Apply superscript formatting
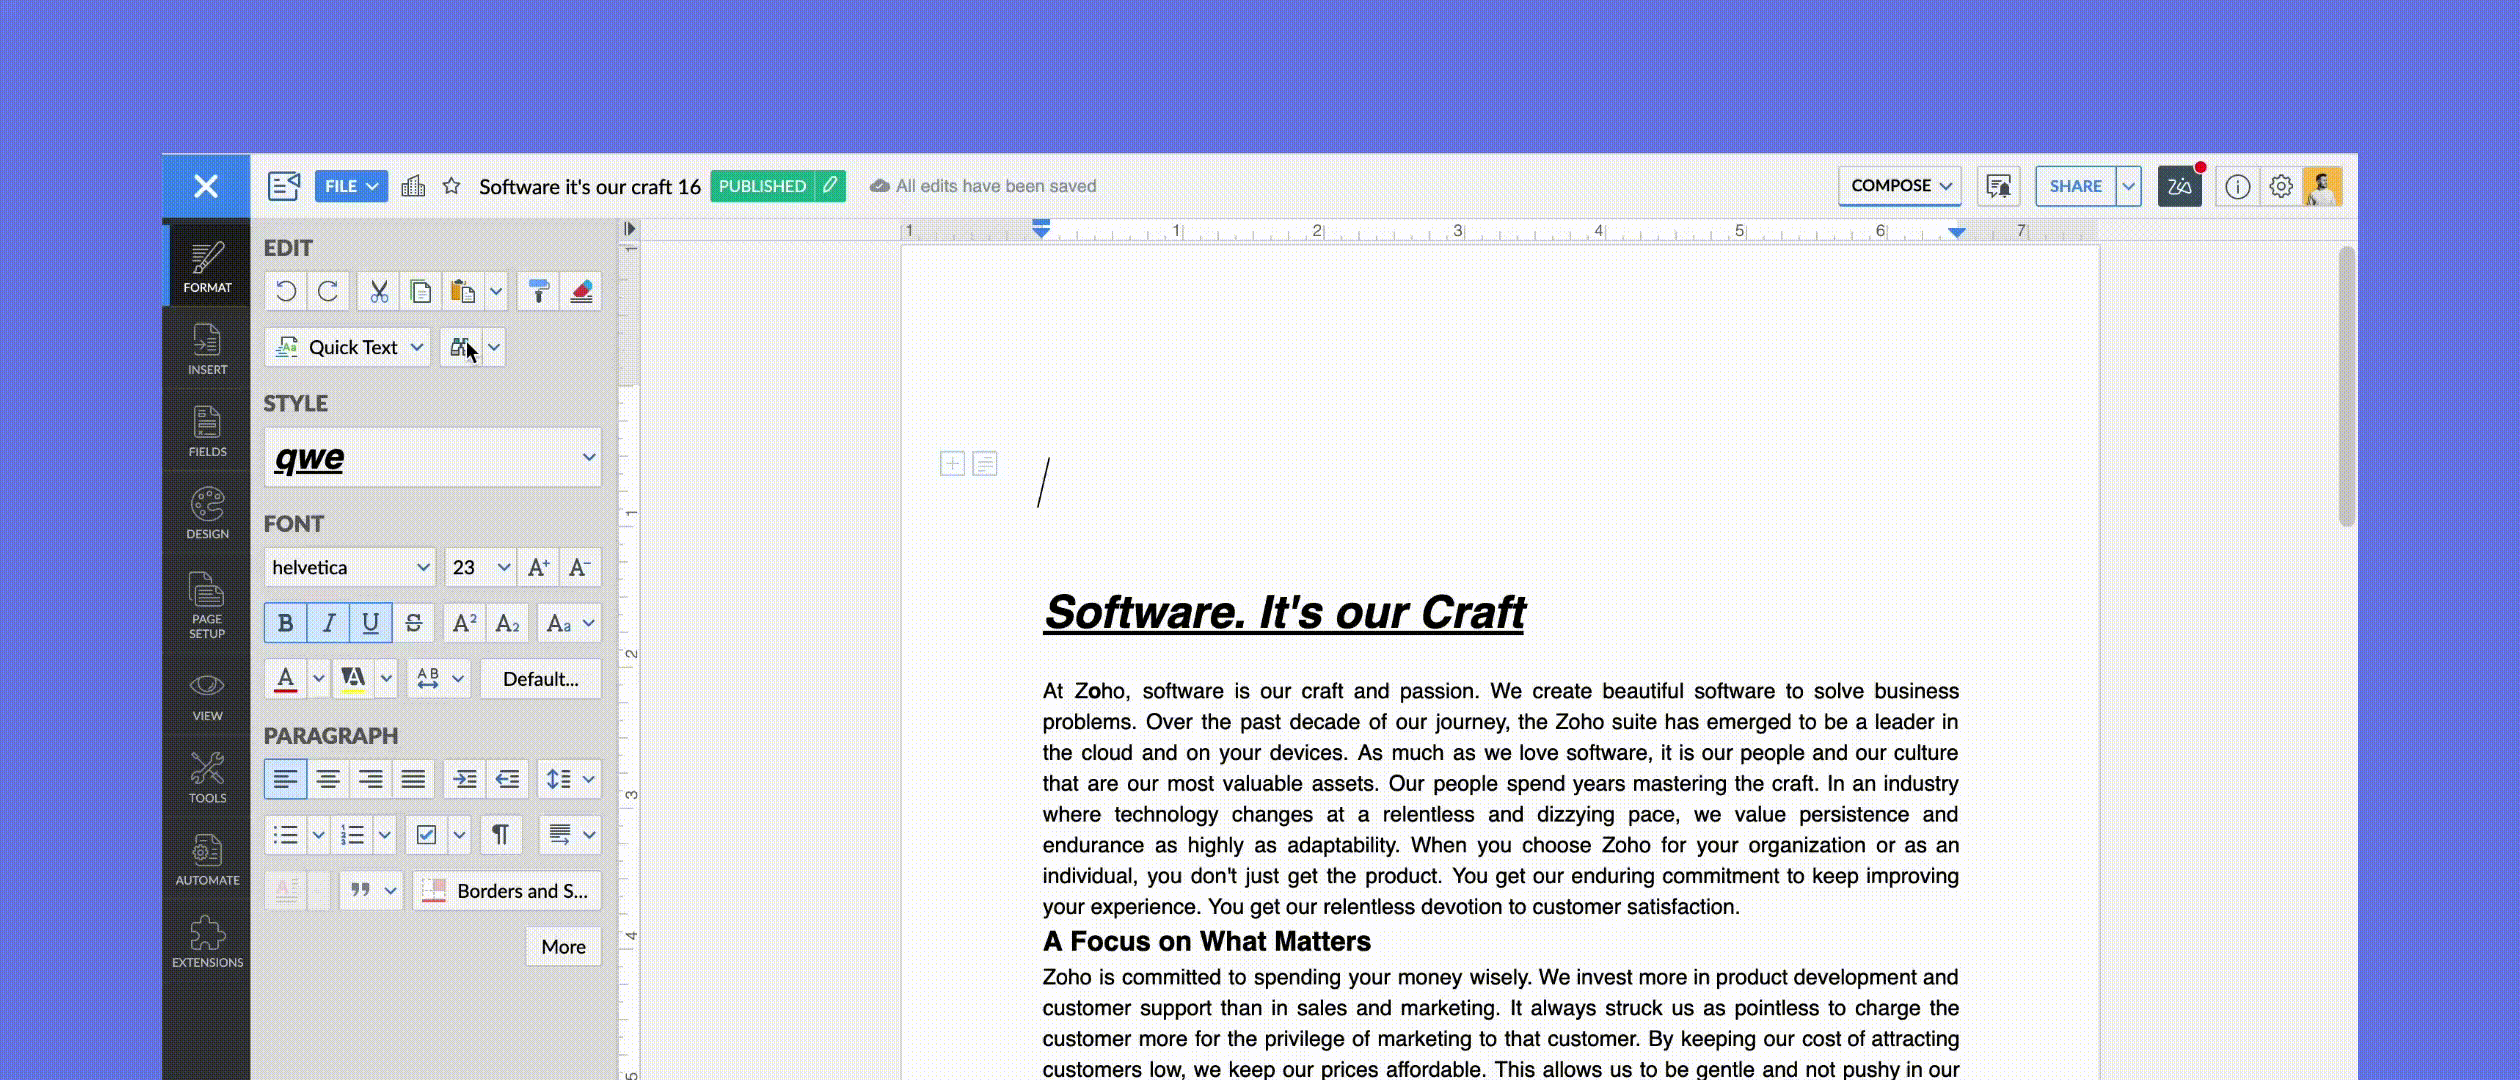 click(x=464, y=623)
